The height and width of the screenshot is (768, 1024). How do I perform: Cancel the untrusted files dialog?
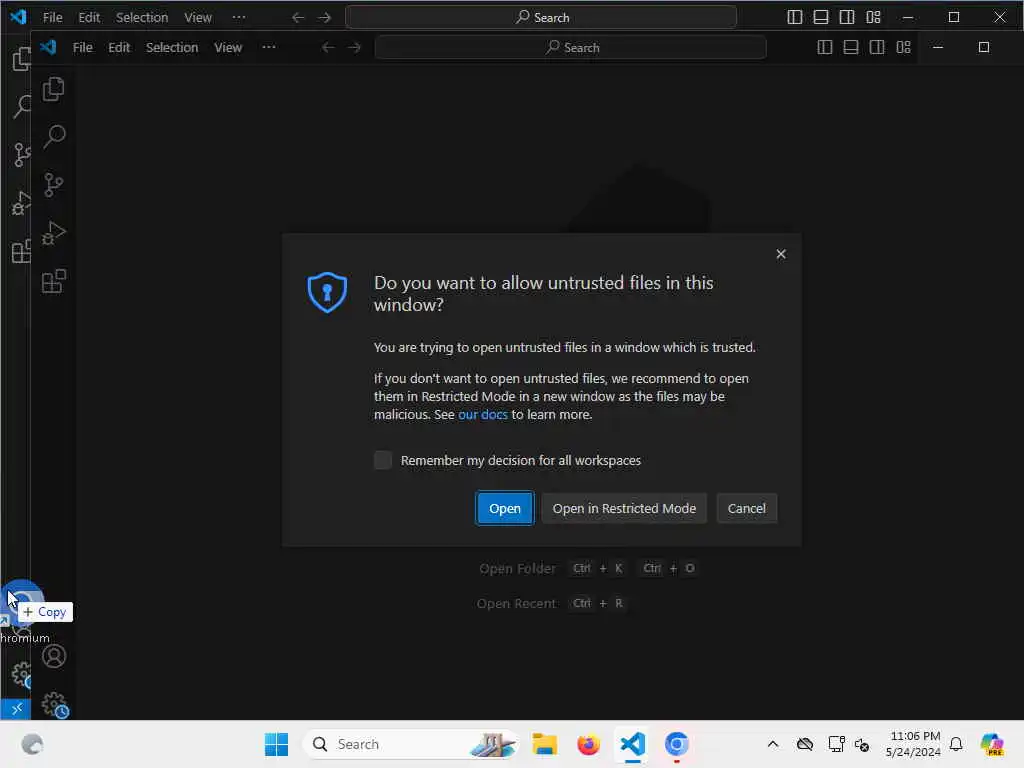(x=746, y=508)
